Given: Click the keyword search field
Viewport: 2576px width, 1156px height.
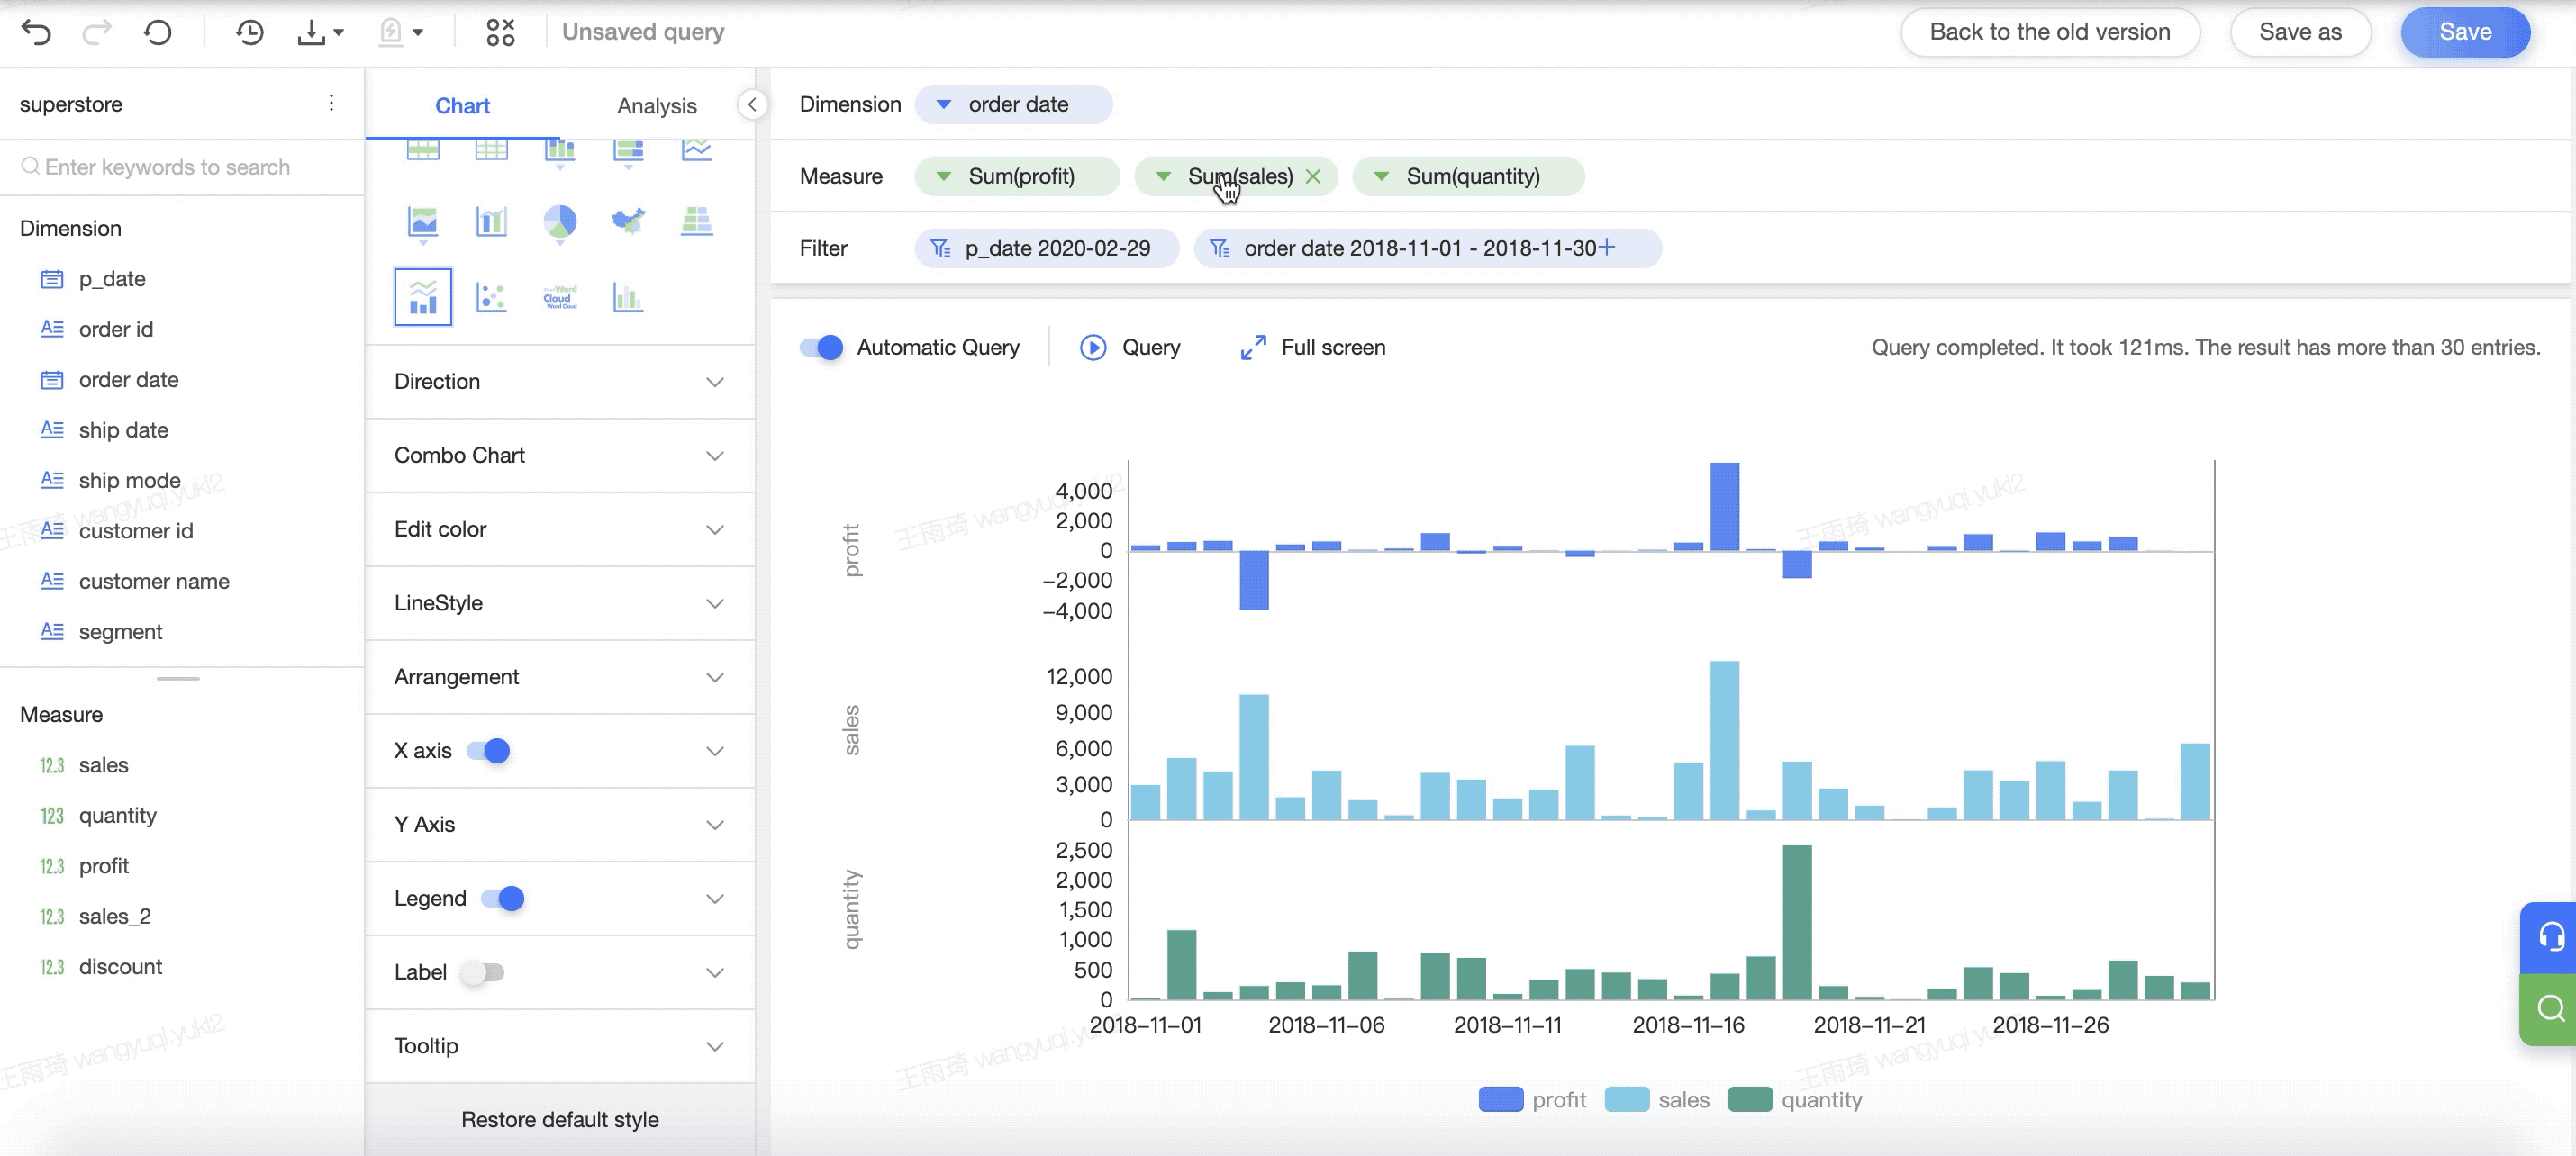Looking at the screenshot, I should pyautogui.click(x=182, y=167).
